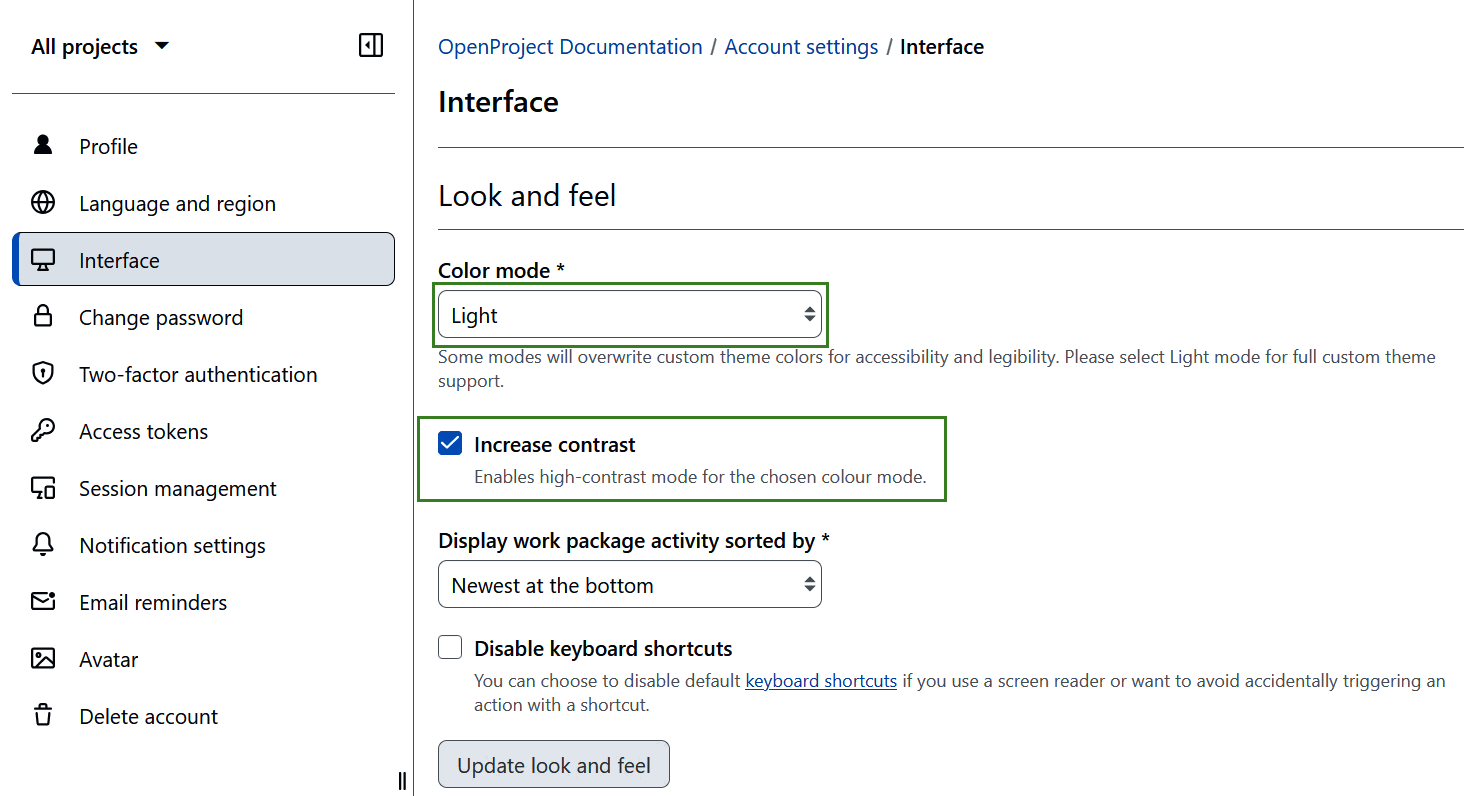1464x796 pixels.
Task: Open the Avatar settings page
Action: tap(108, 658)
